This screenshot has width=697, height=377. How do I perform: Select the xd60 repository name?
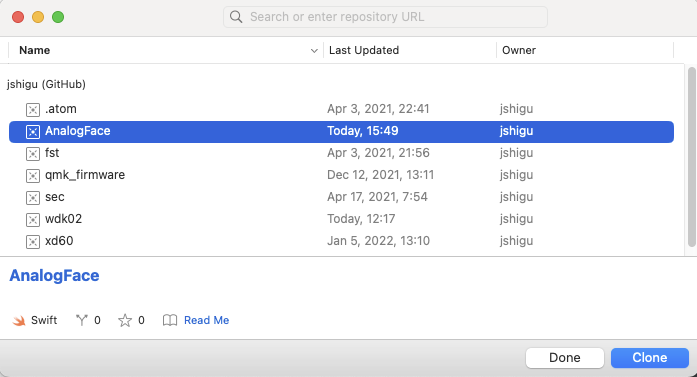pyautogui.click(x=59, y=241)
